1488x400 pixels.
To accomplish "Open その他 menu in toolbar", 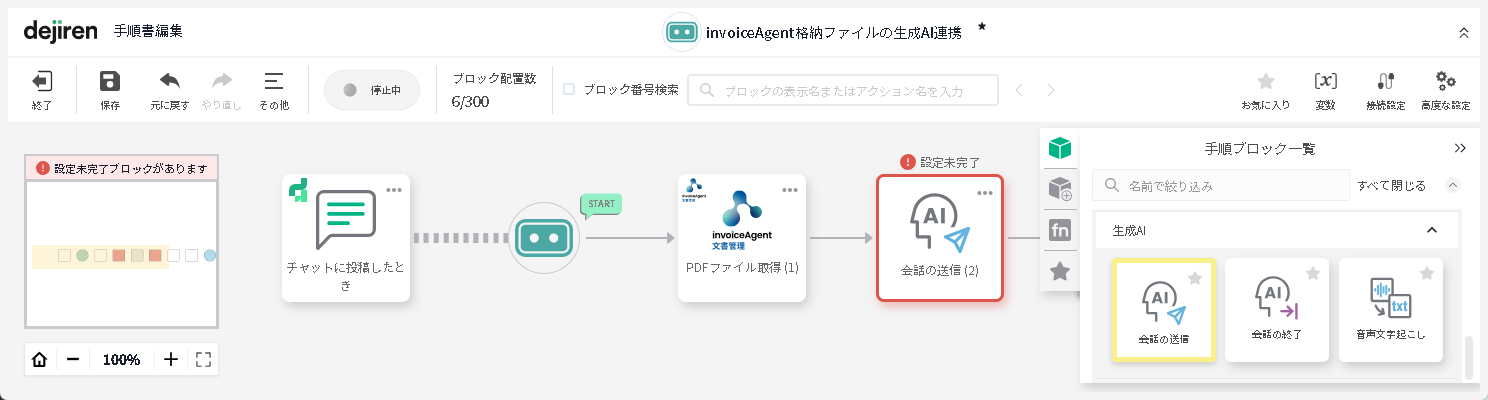I will [273, 82].
